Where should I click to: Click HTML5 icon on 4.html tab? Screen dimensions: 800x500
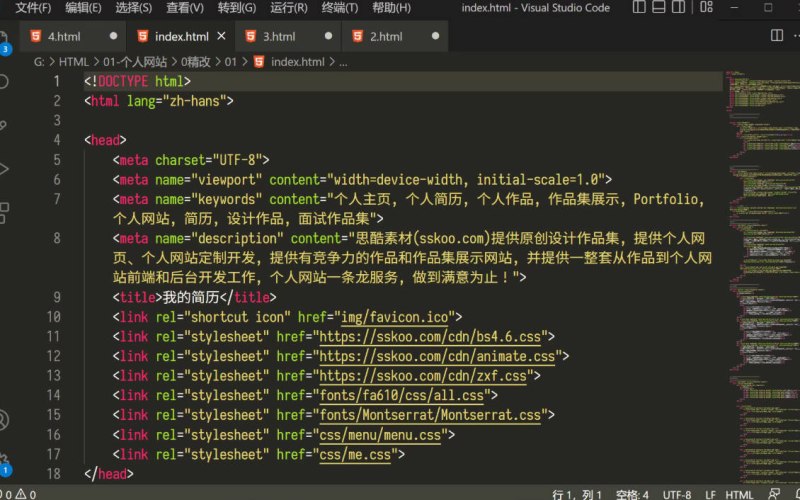(x=36, y=36)
